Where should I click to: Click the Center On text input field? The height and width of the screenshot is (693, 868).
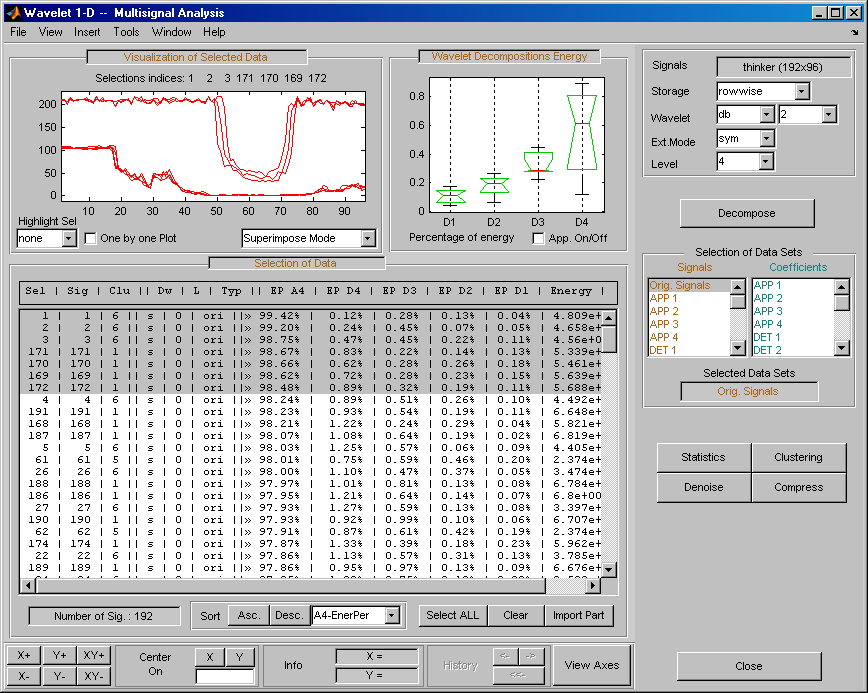225,677
